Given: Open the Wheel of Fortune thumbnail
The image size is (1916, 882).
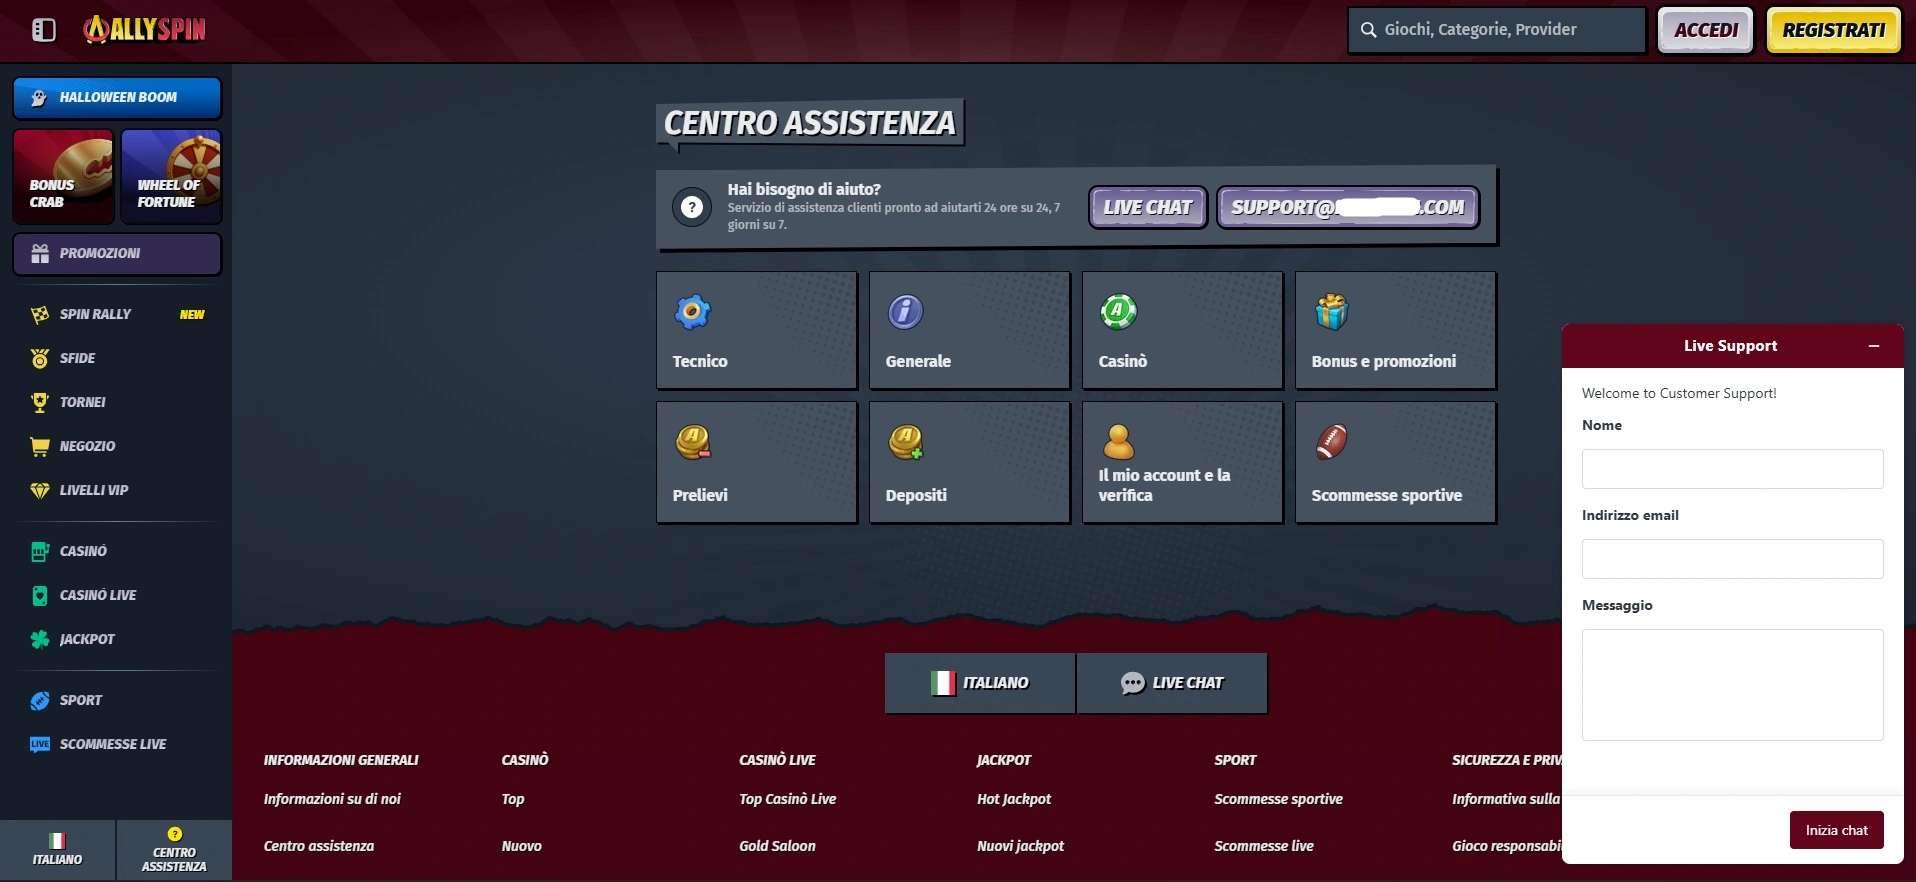Looking at the screenshot, I should tap(171, 176).
